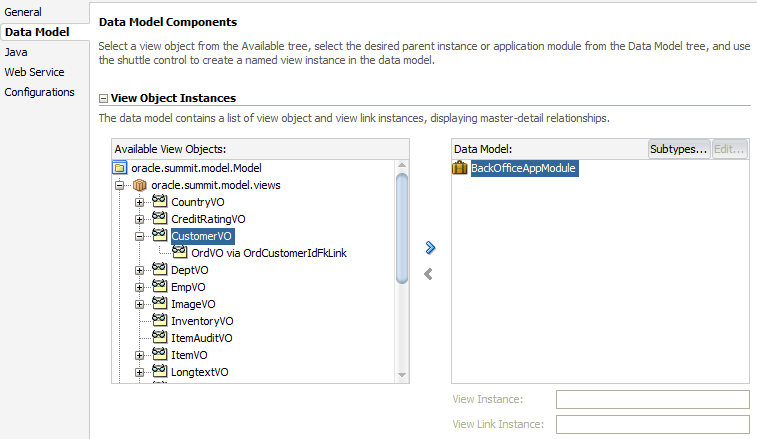The image size is (757, 439).
Task: Click the InventoryVO view object icon
Action: [x=159, y=321]
